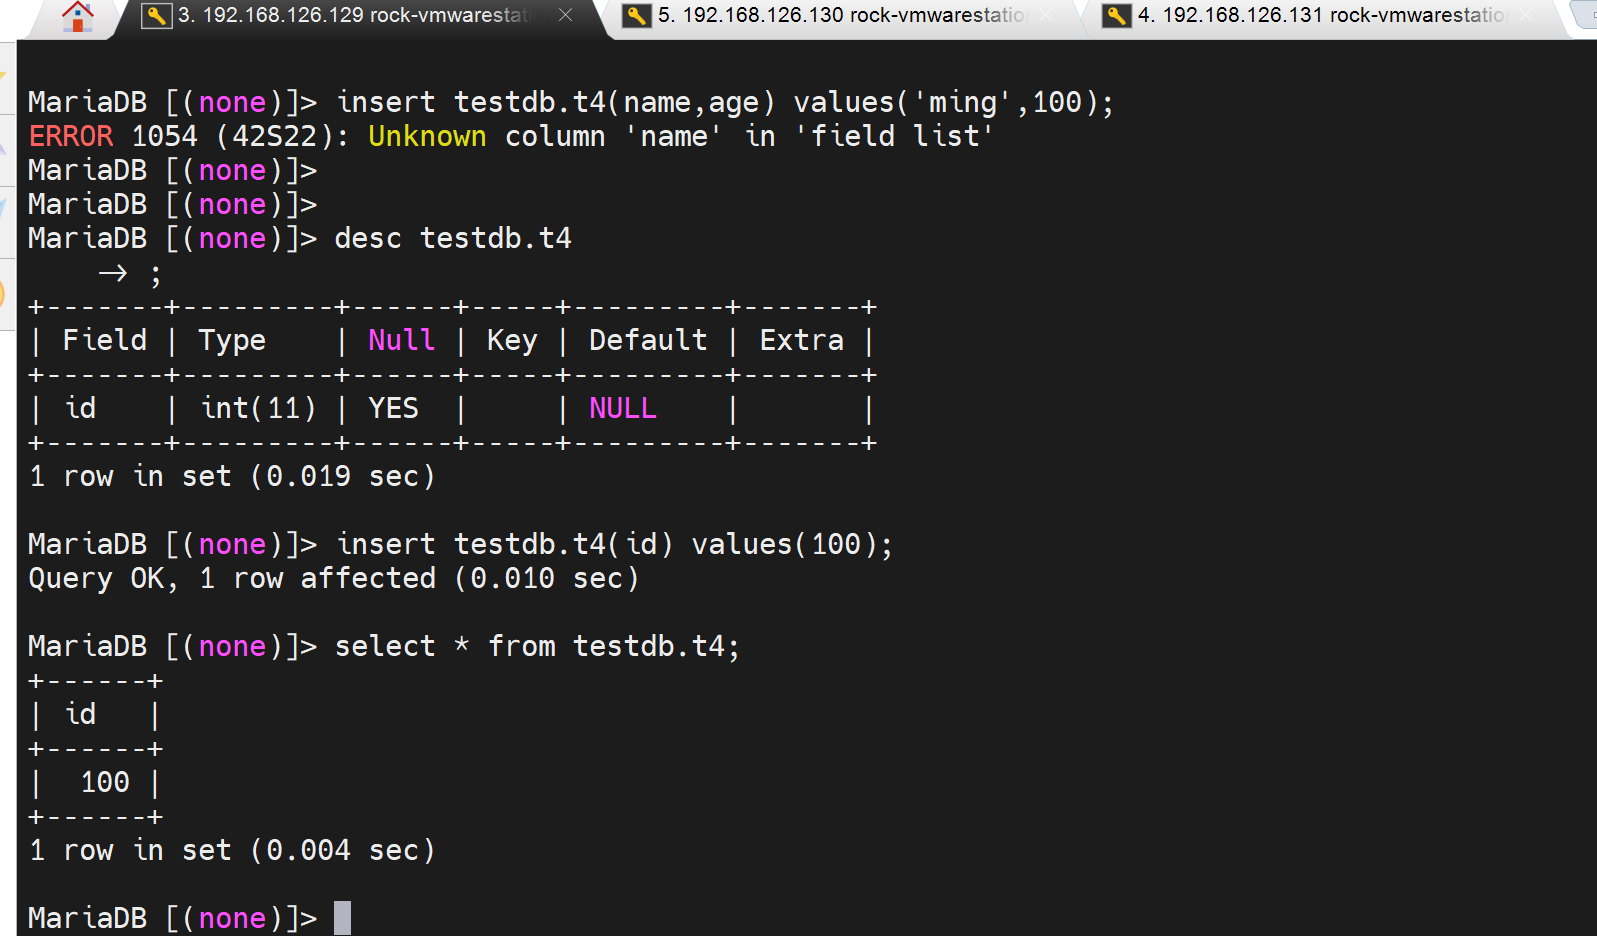Click the magenta NULL default value
The width and height of the screenshot is (1597, 936).
[x=622, y=408]
